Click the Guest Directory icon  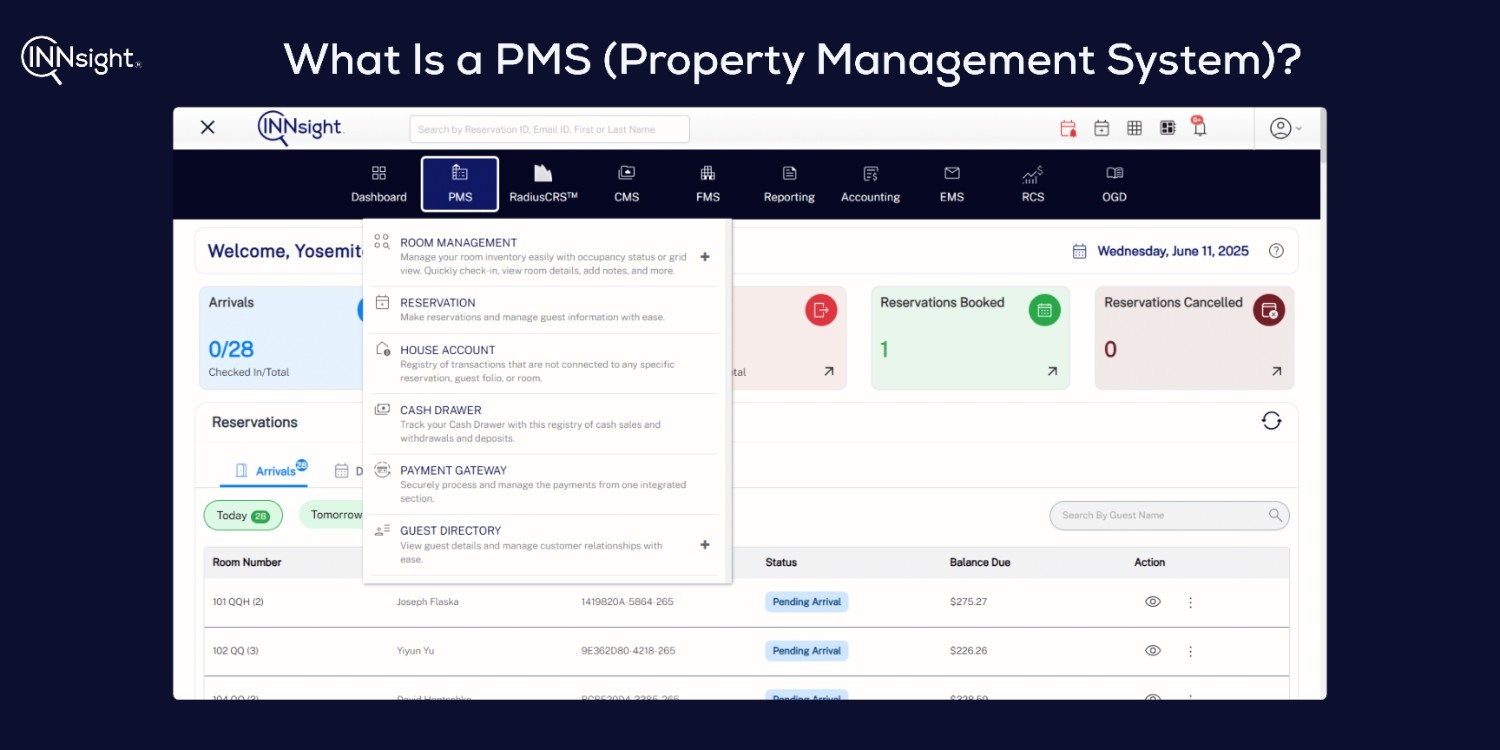[382, 529]
